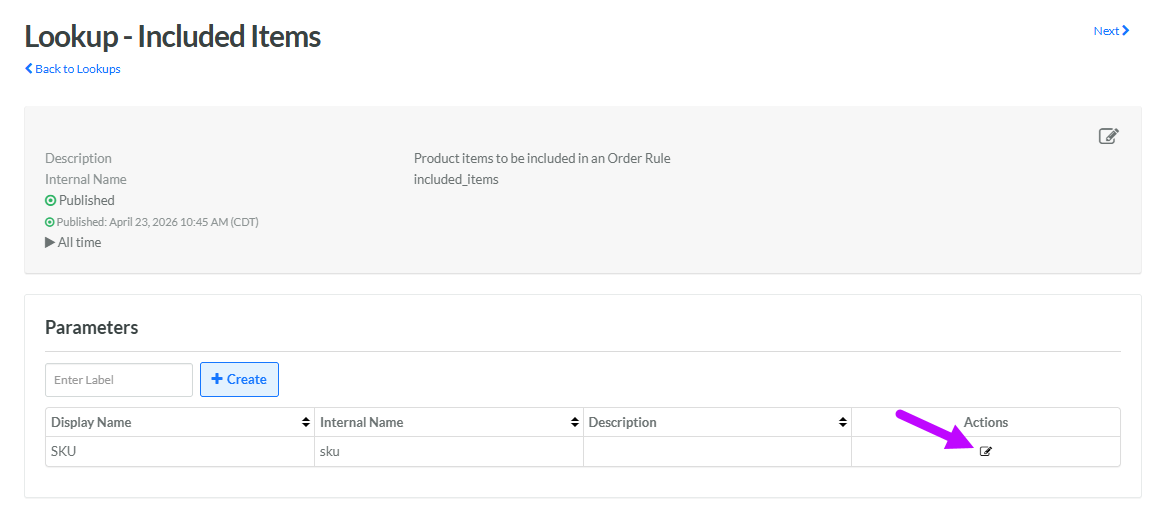Click the Description column sort arrows

(x=843, y=423)
